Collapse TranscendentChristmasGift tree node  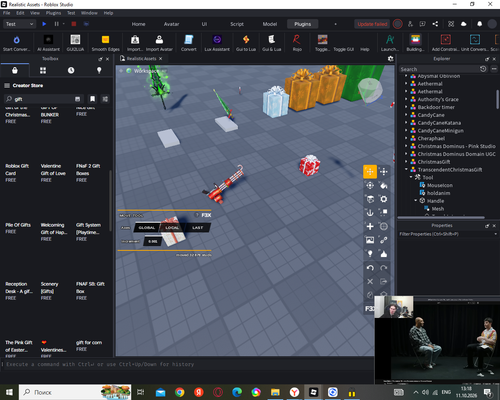click(x=406, y=169)
